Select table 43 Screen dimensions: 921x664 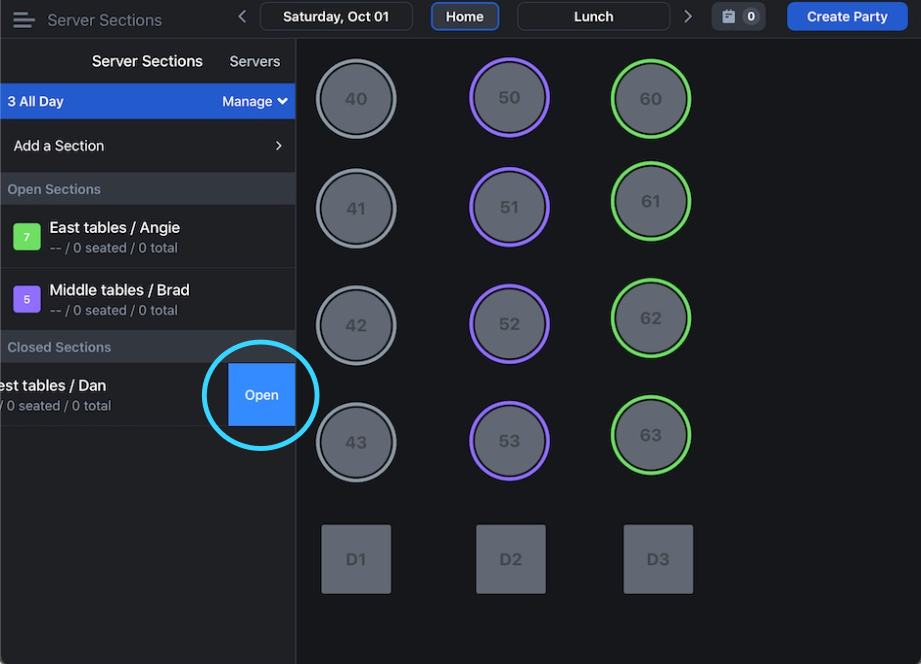pos(356,442)
